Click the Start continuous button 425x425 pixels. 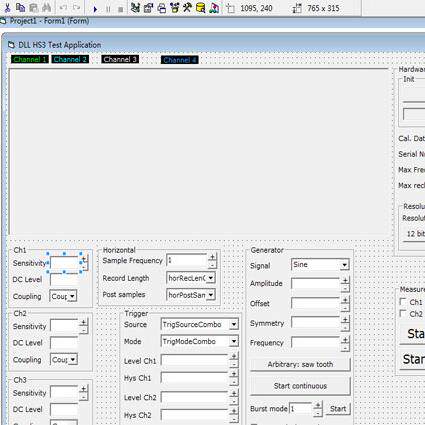(x=300, y=386)
